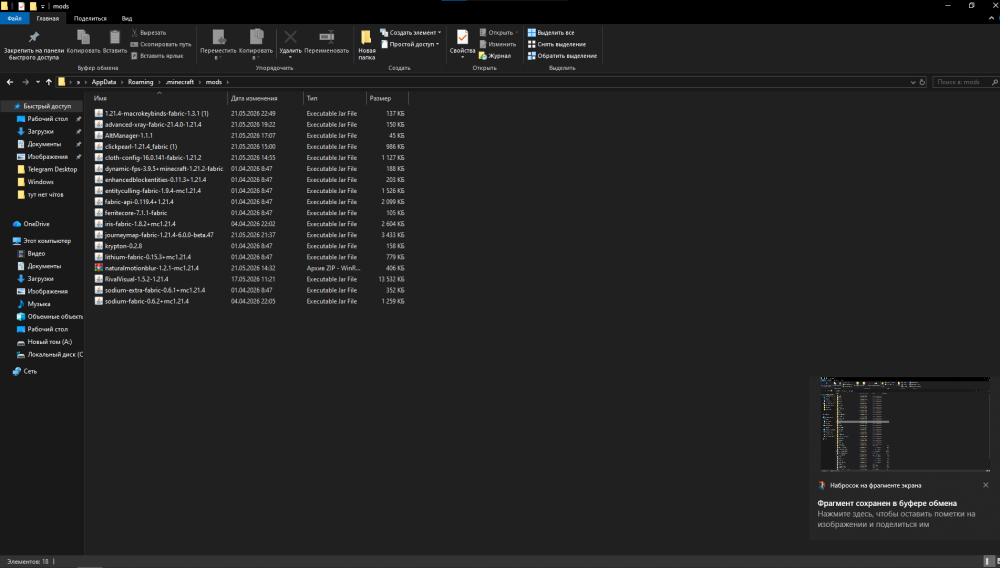Click Вставить ярлык (Paste shortcut)
Viewport: 1000px width, 568px height.
(x=158, y=55)
